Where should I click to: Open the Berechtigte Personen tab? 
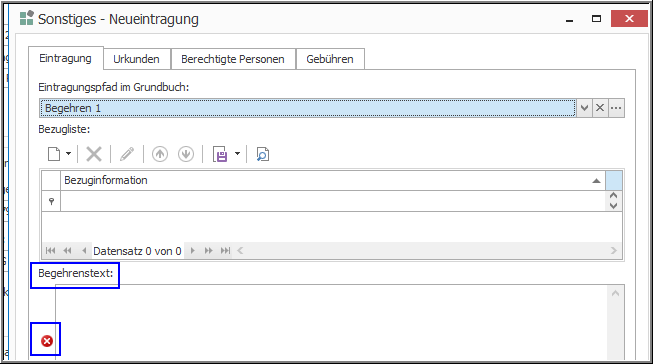click(233, 59)
